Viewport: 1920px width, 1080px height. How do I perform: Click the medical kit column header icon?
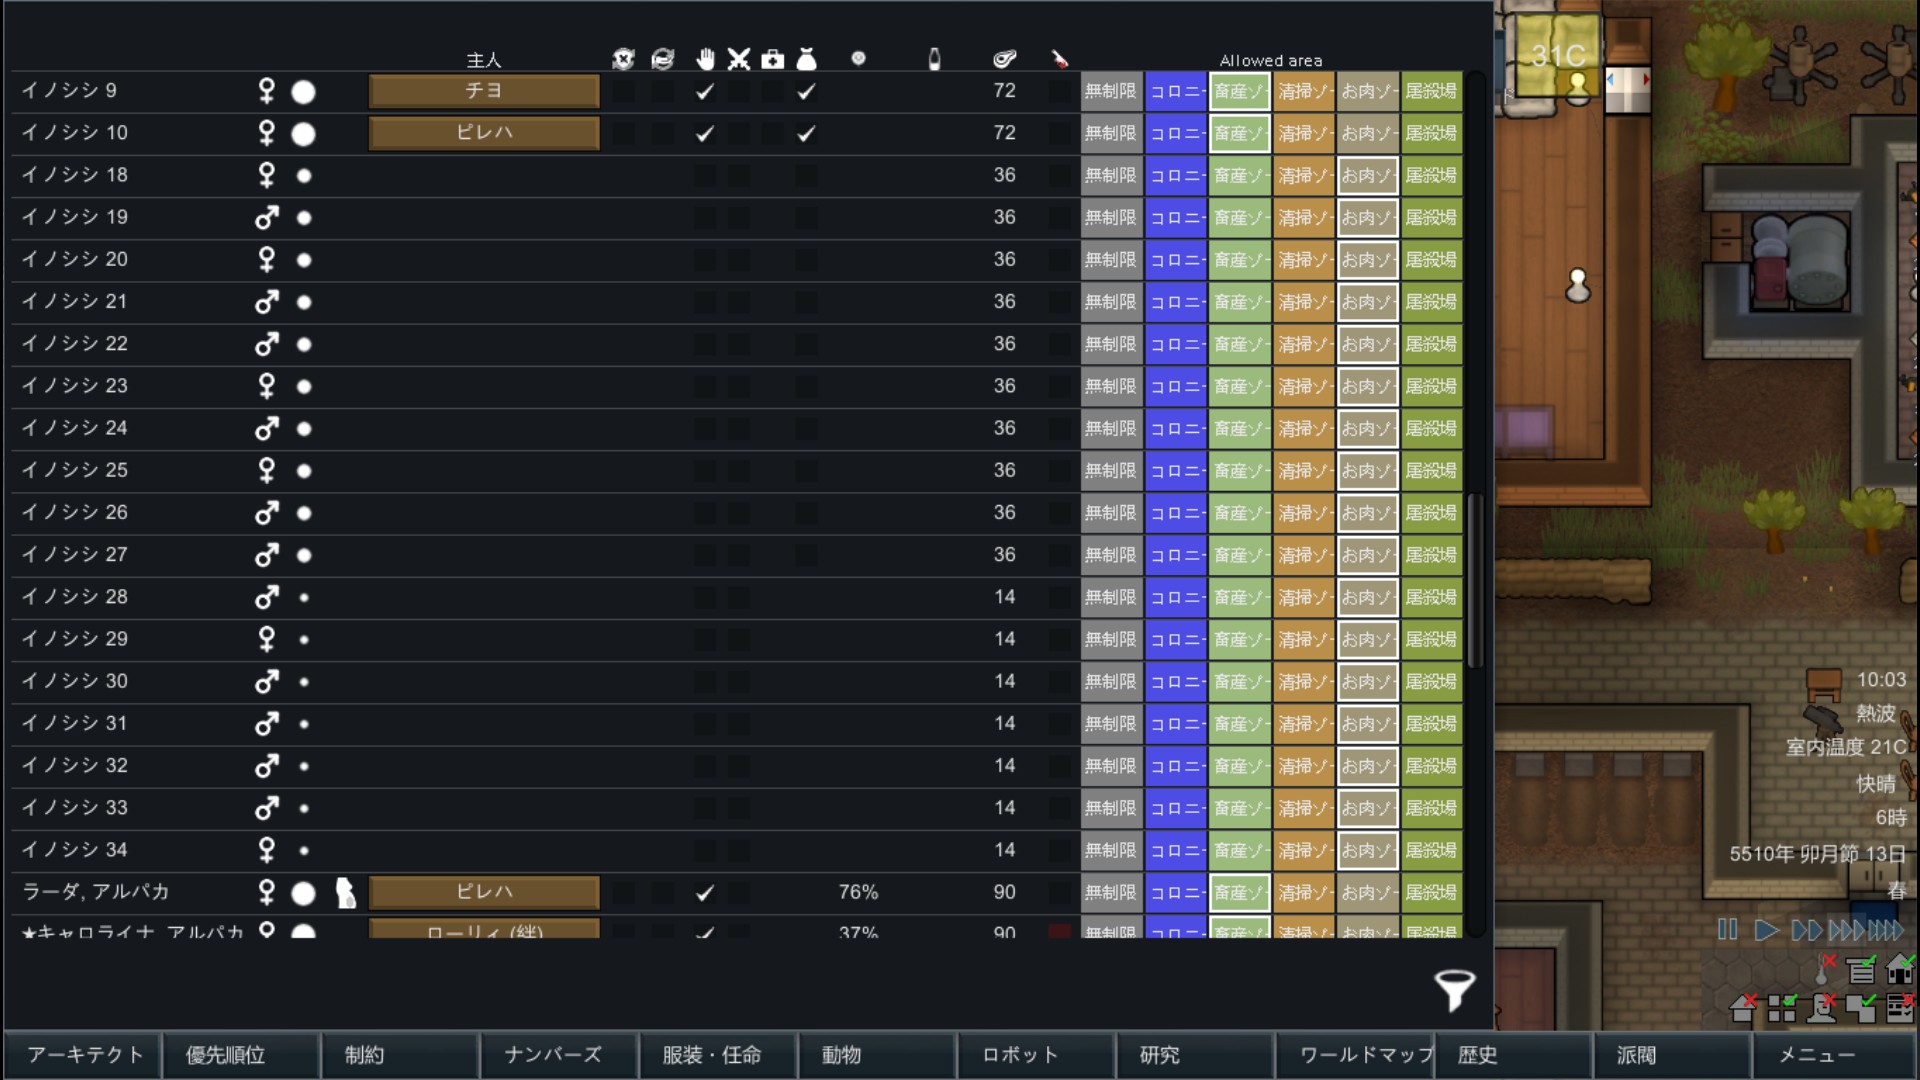pyautogui.click(x=772, y=60)
